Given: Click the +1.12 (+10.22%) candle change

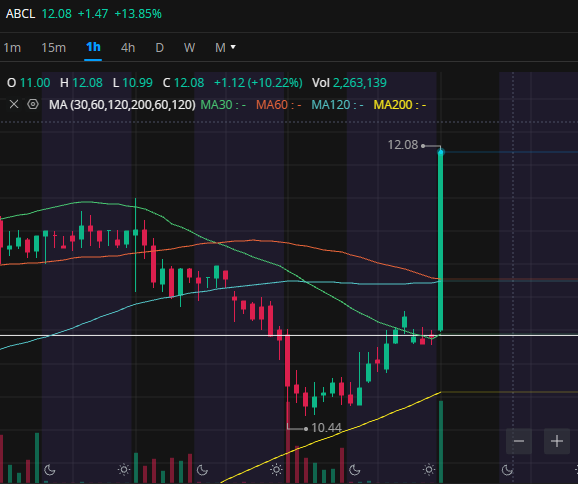Looking at the screenshot, I should 258,83.
